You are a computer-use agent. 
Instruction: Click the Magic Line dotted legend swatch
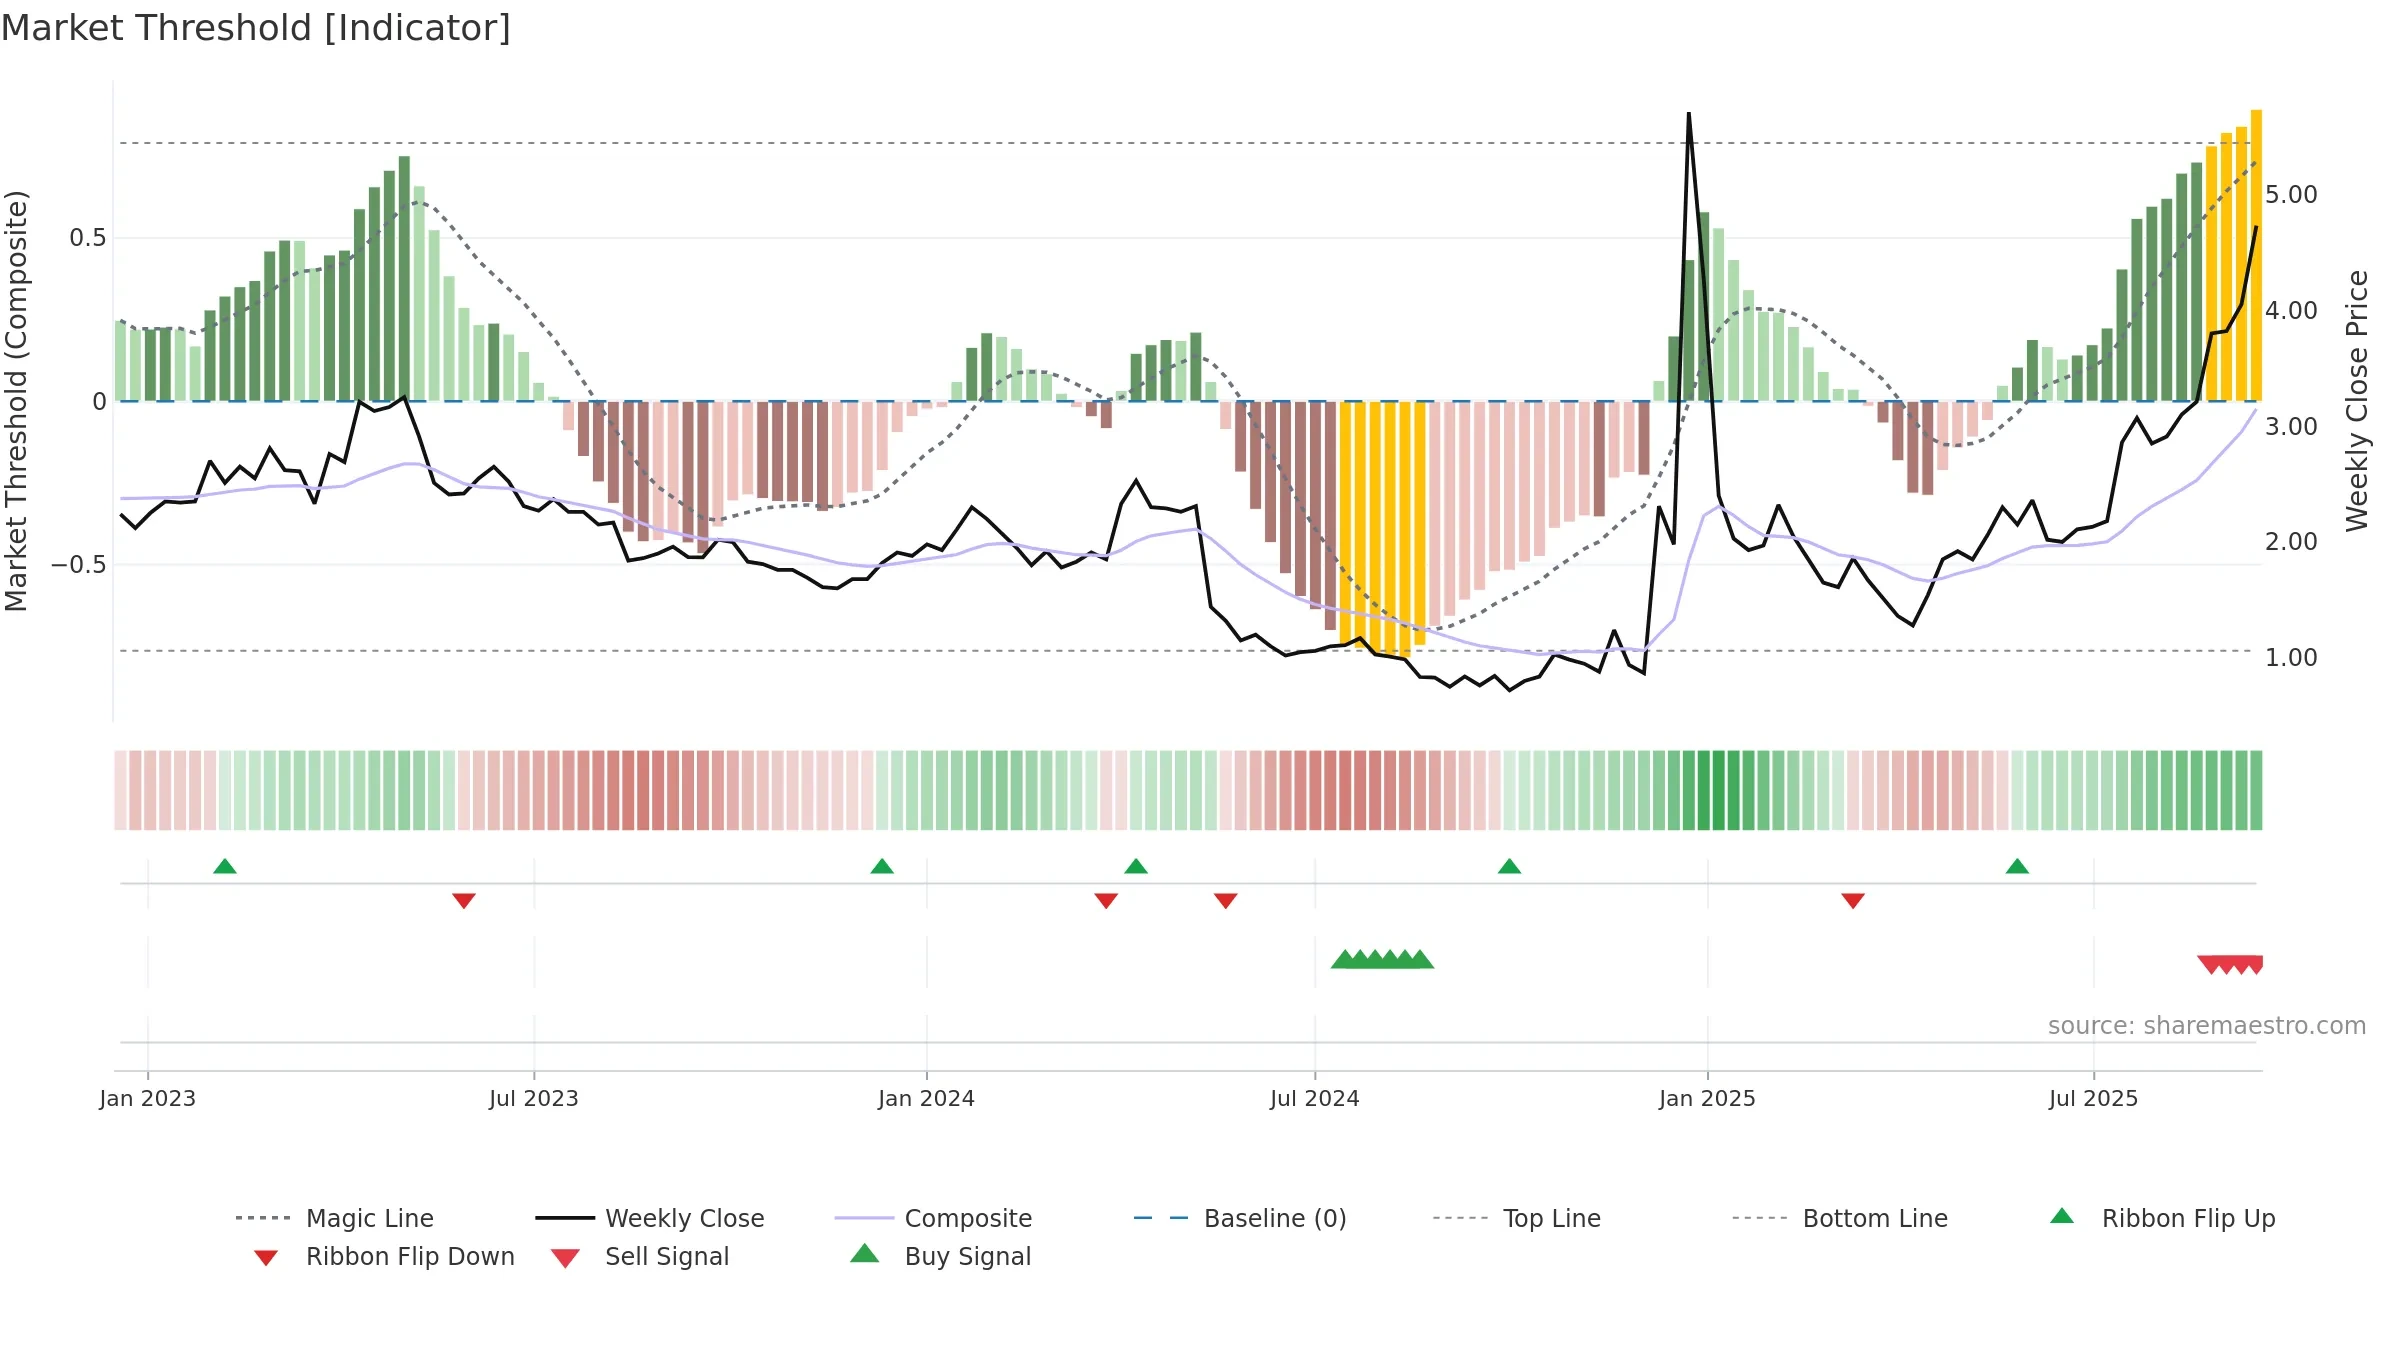click(263, 1218)
